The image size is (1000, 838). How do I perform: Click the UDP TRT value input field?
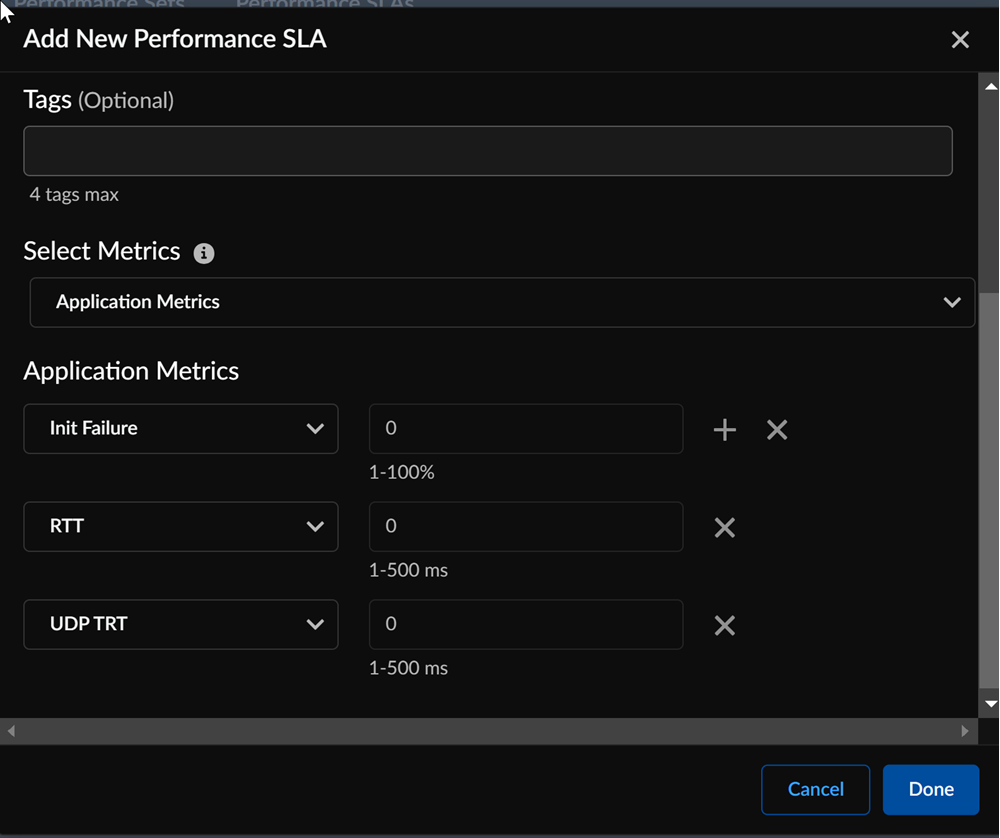click(526, 625)
